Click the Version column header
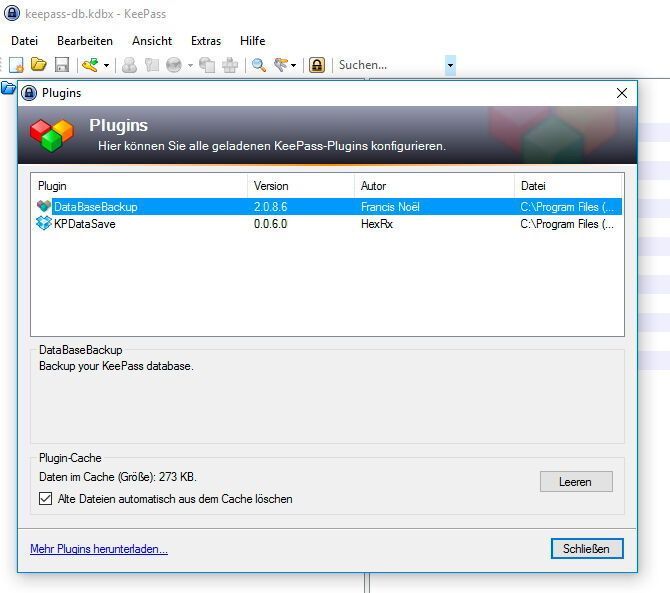 point(301,186)
